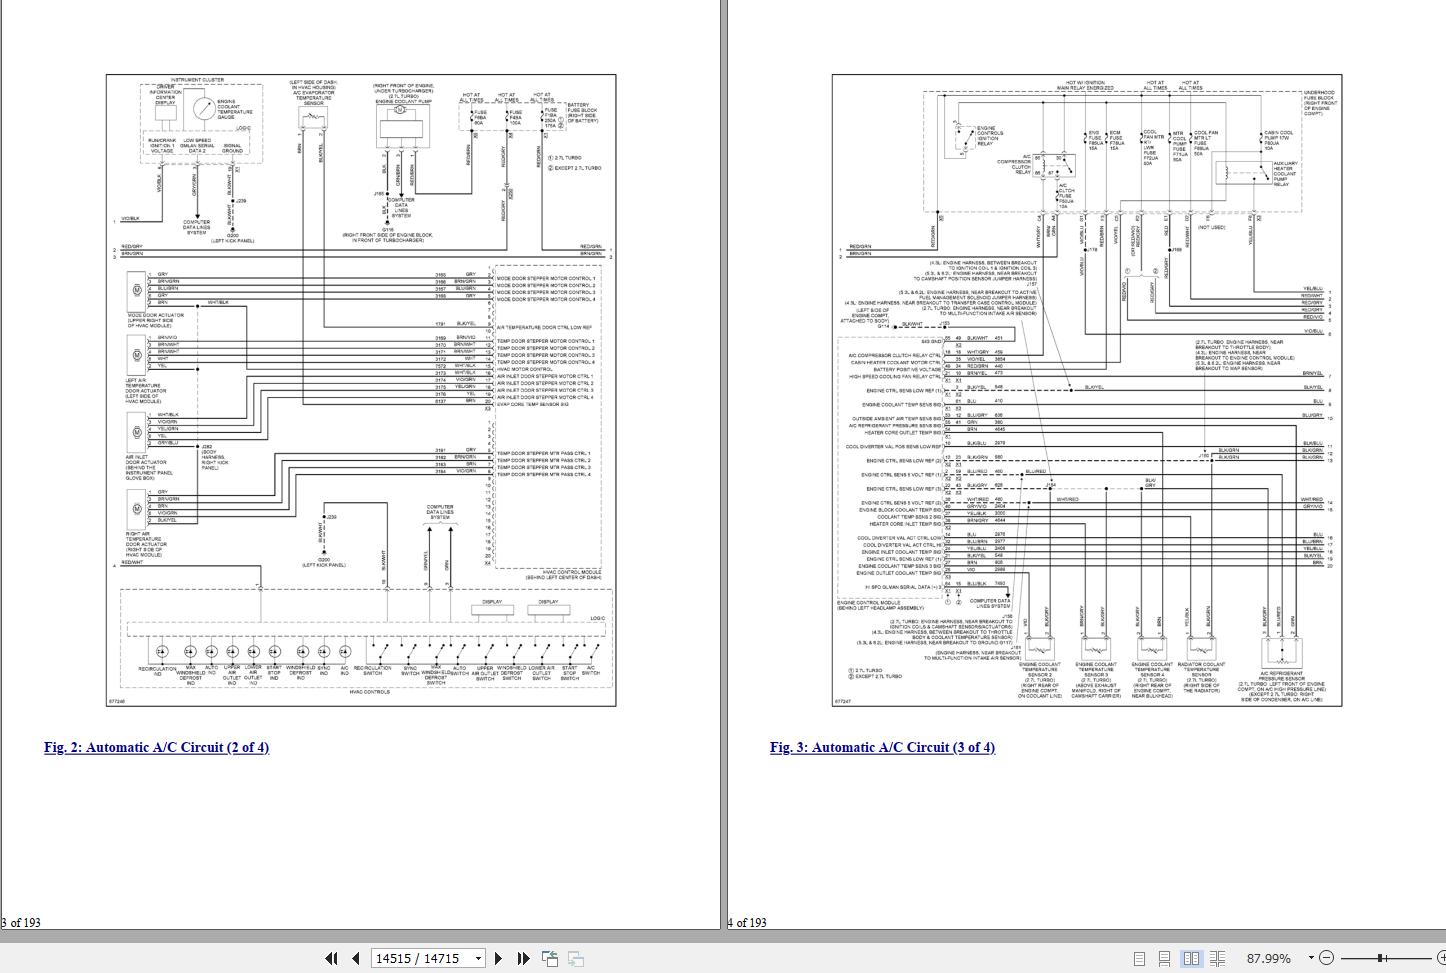The height and width of the screenshot is (973, 1446).
Task: Switch to continuous facing layout
Action: (x=1217, y=958)
